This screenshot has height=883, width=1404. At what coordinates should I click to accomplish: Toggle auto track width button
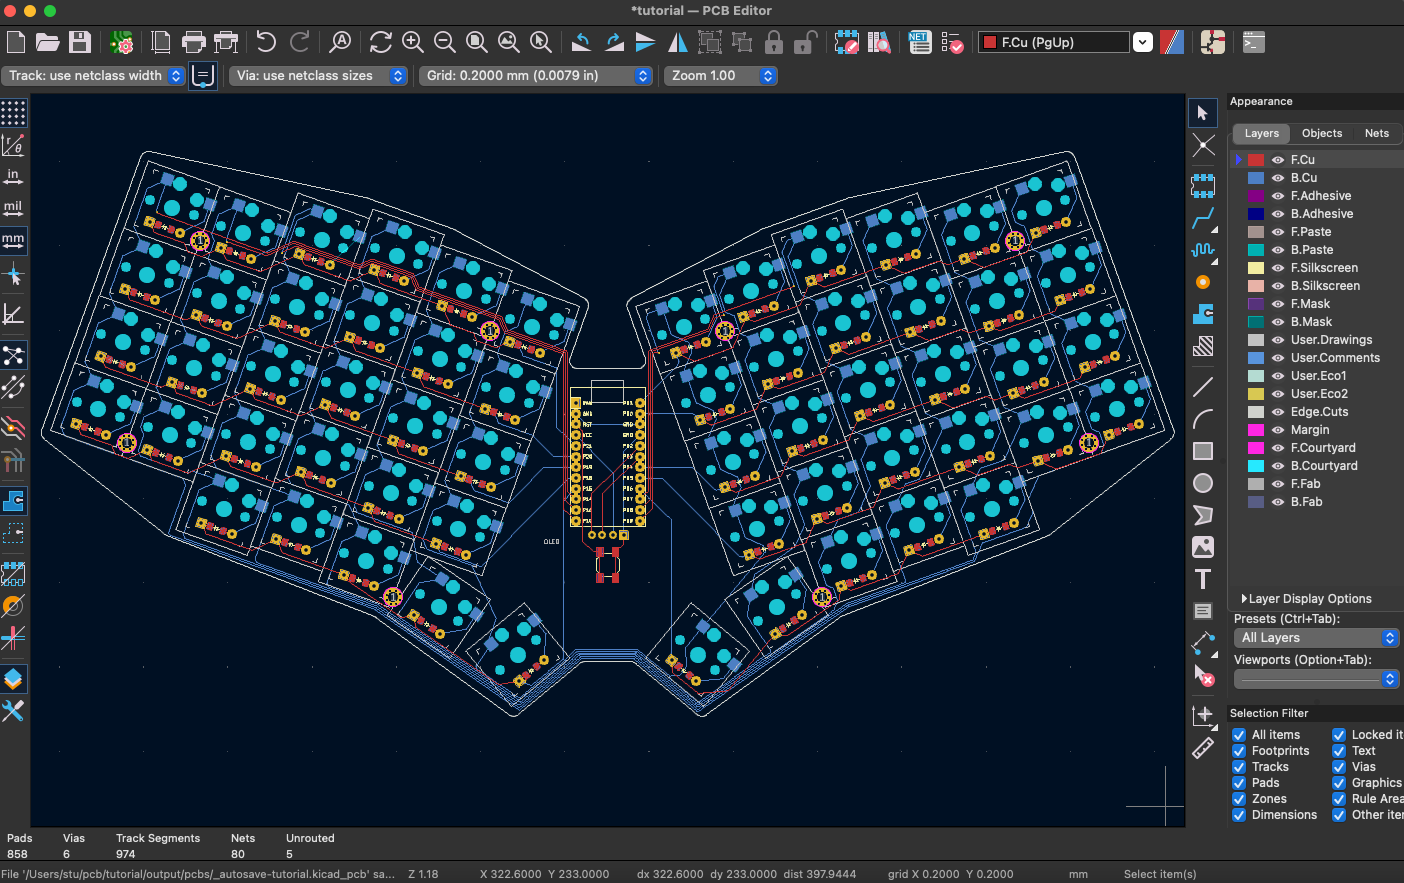(x=203, y=76)
